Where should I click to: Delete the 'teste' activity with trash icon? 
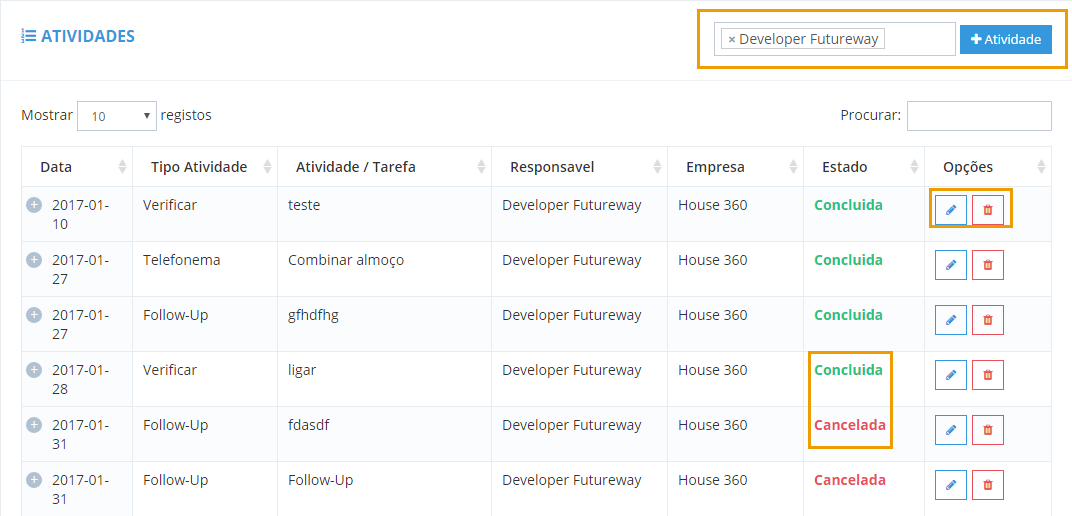pyautogui.click(x=987, y=210)
